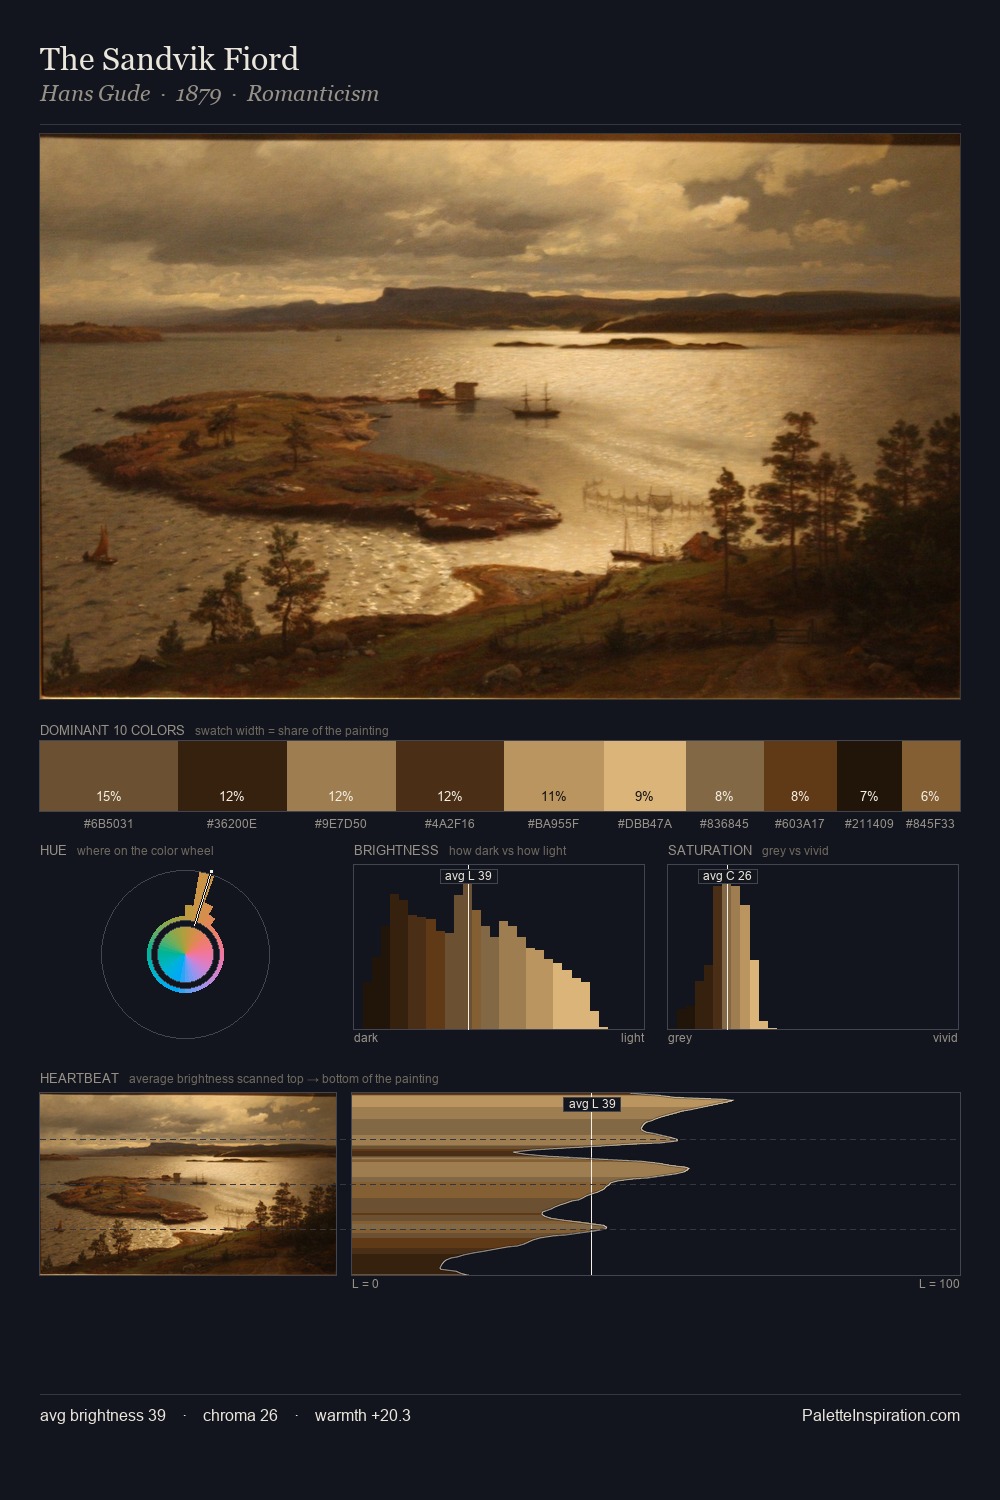Open the PaletteInspiration.com link
The width and height of the screenshot is (1000, 1500).
(881, 1415)
